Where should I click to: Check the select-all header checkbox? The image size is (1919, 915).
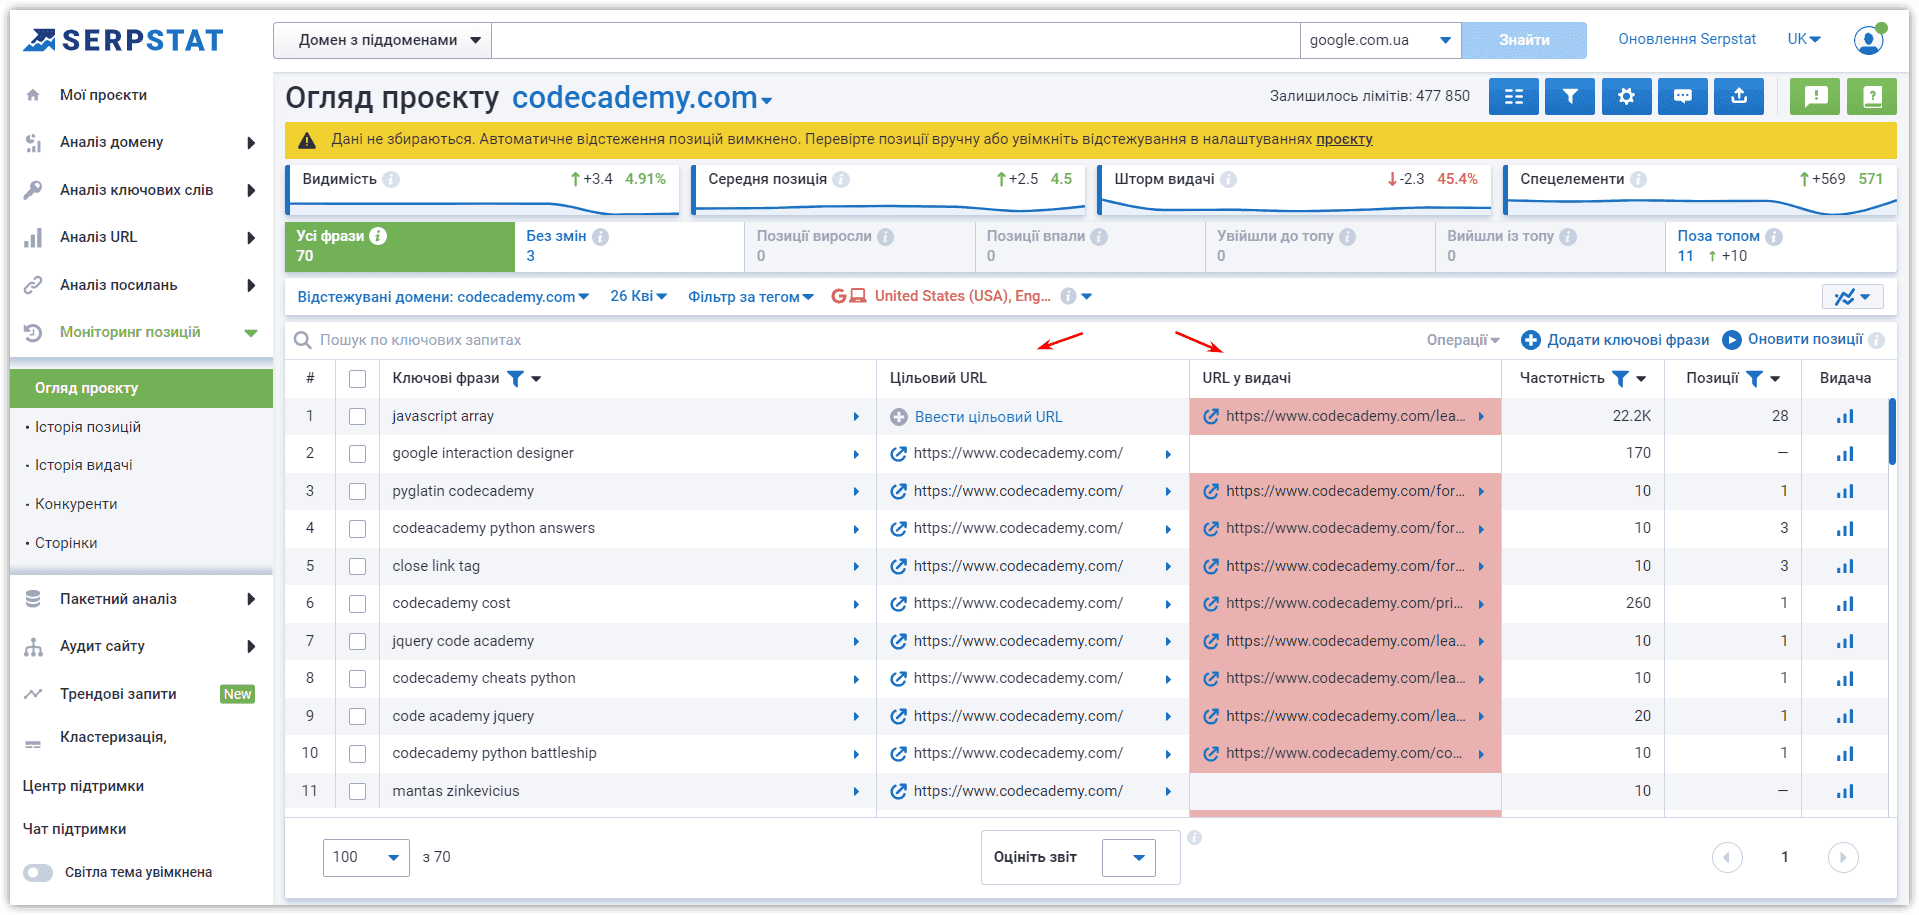point(357,379)
